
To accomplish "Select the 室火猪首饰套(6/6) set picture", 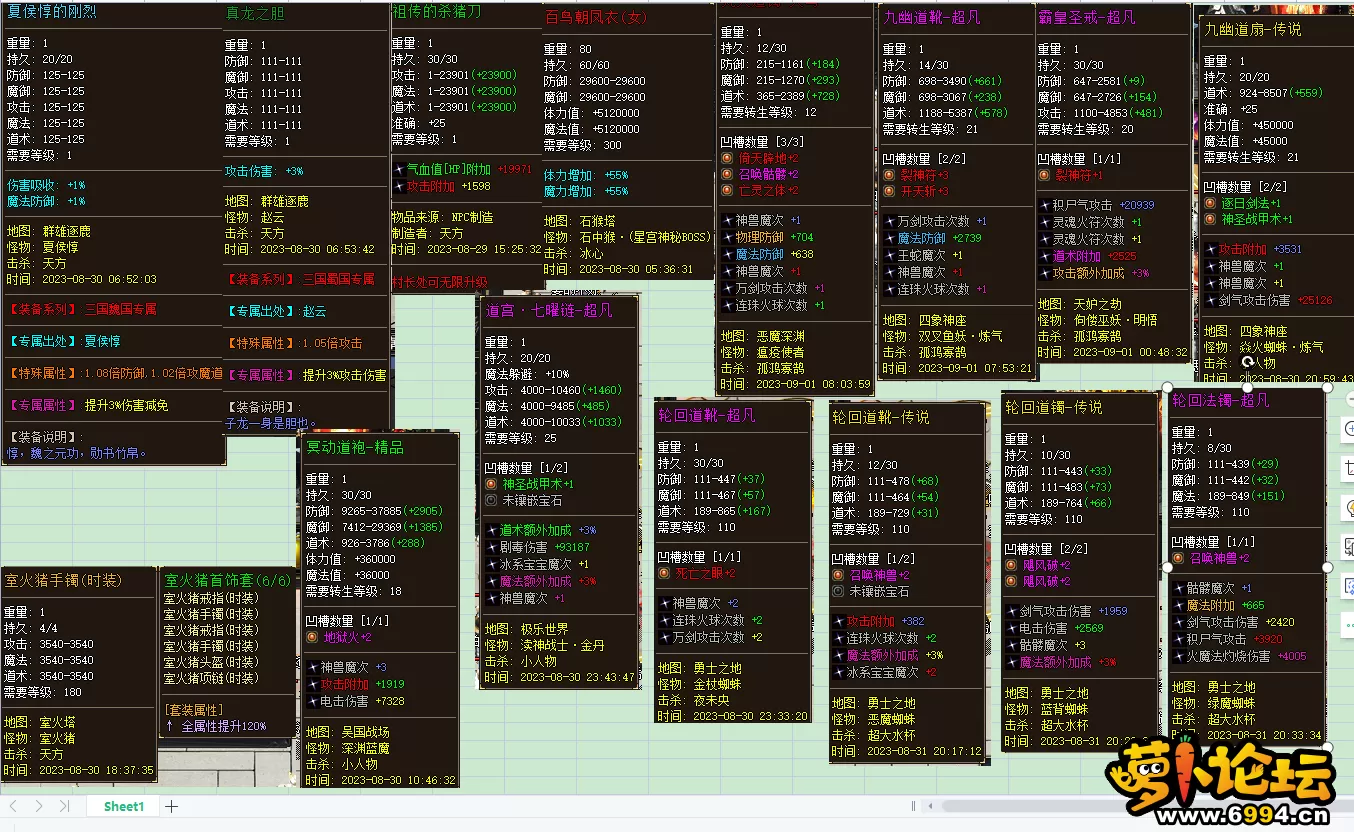I will pos(228,650).
